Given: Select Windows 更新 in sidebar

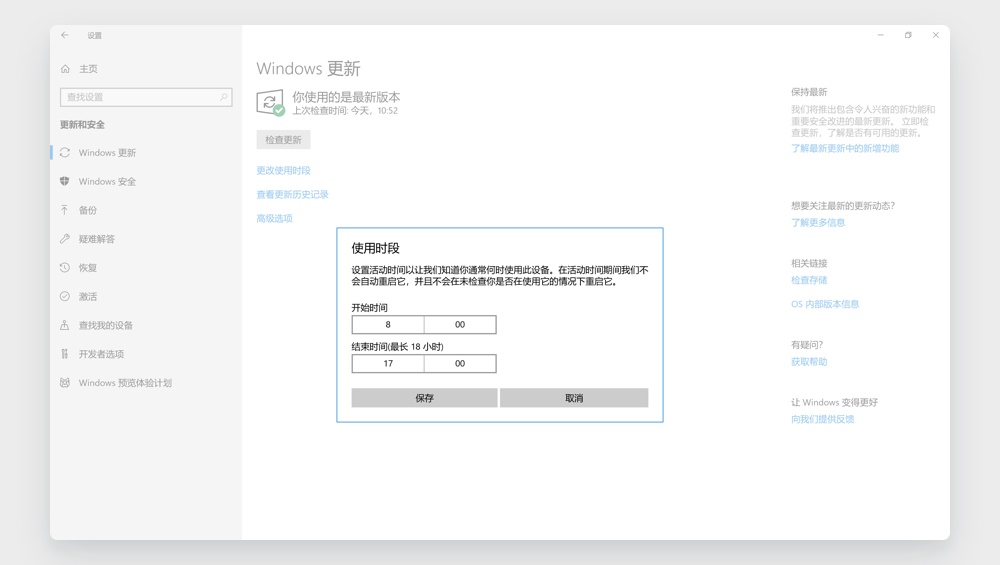Looking at the screenshot, I should tap(107, 152).
